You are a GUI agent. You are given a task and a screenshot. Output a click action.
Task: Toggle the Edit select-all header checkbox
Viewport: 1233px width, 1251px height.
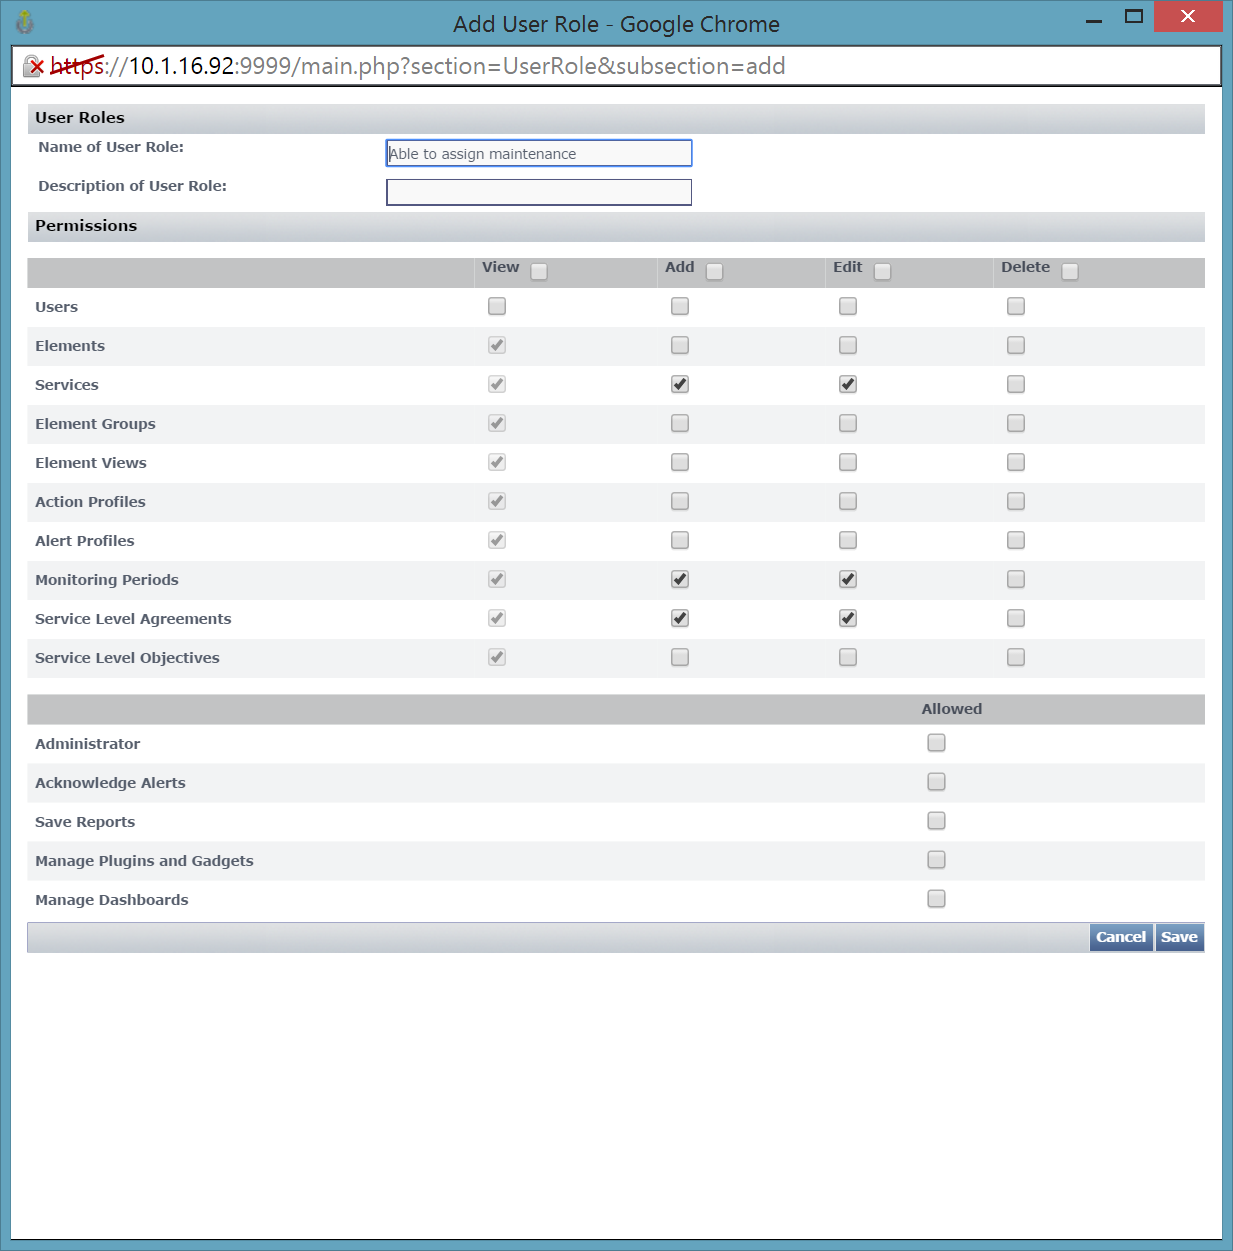[x=882, y=271]
